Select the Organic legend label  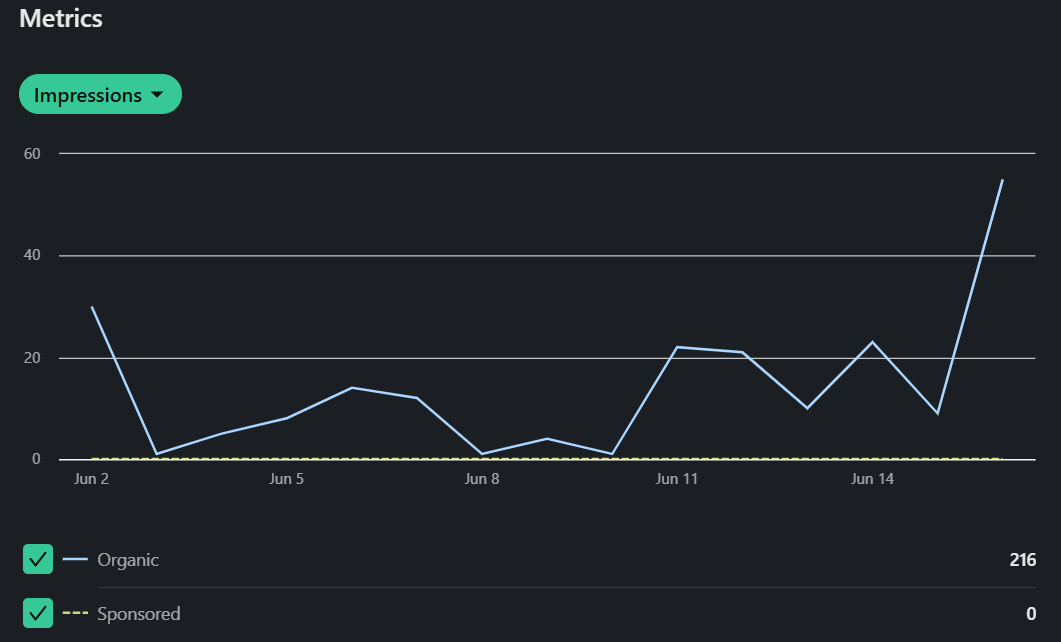(128, 560)
